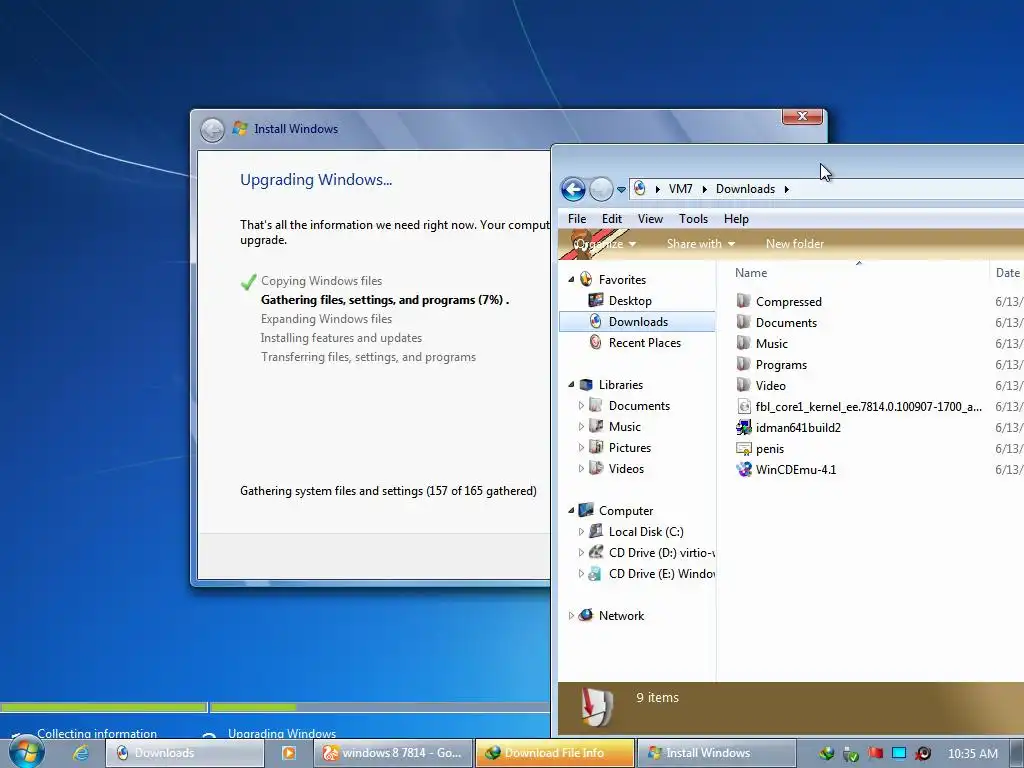Click the Start button orb
Viewport: 1024px width, 768px height.
click(x=26, y=752)
